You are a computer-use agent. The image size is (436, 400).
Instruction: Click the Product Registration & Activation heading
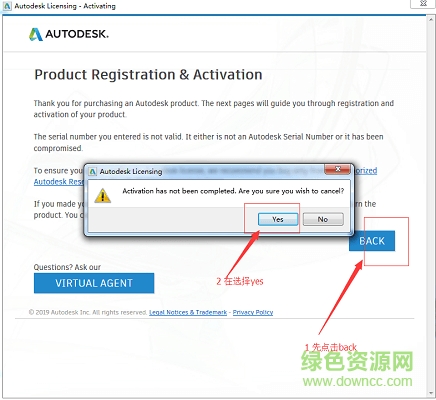(x=148, y=75)
